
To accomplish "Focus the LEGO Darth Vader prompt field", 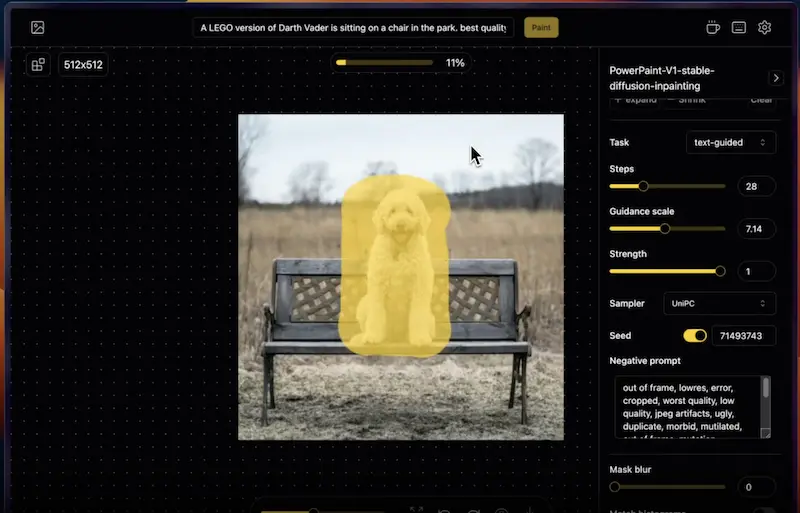I will tap(353, 28).
